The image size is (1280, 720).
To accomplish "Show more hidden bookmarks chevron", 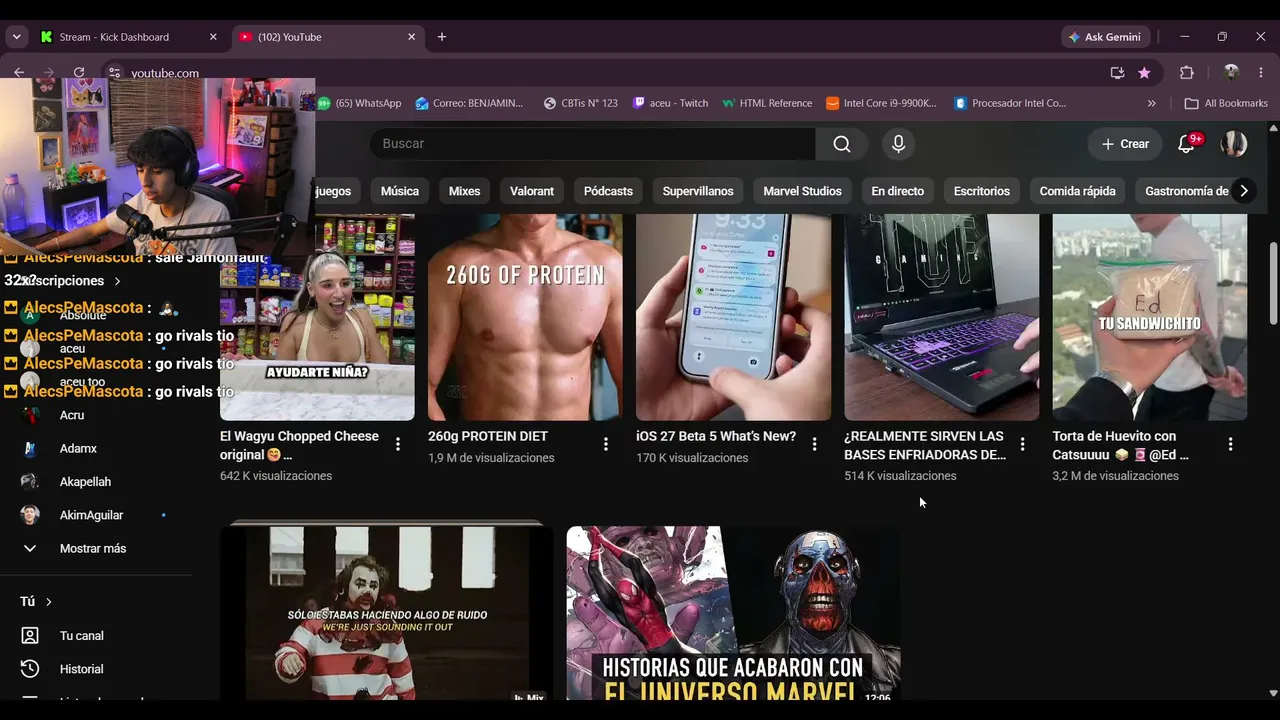I will 1152,103.
